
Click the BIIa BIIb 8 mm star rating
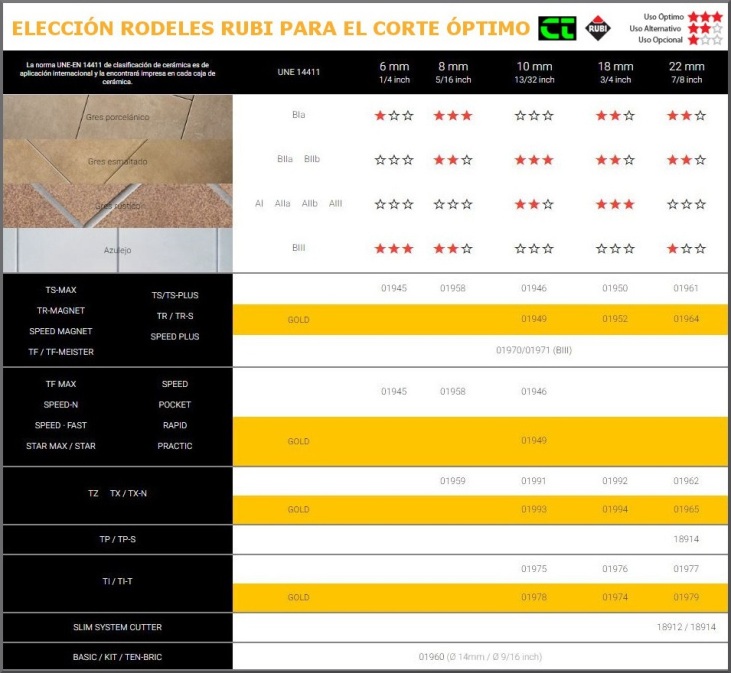(453, 160)
